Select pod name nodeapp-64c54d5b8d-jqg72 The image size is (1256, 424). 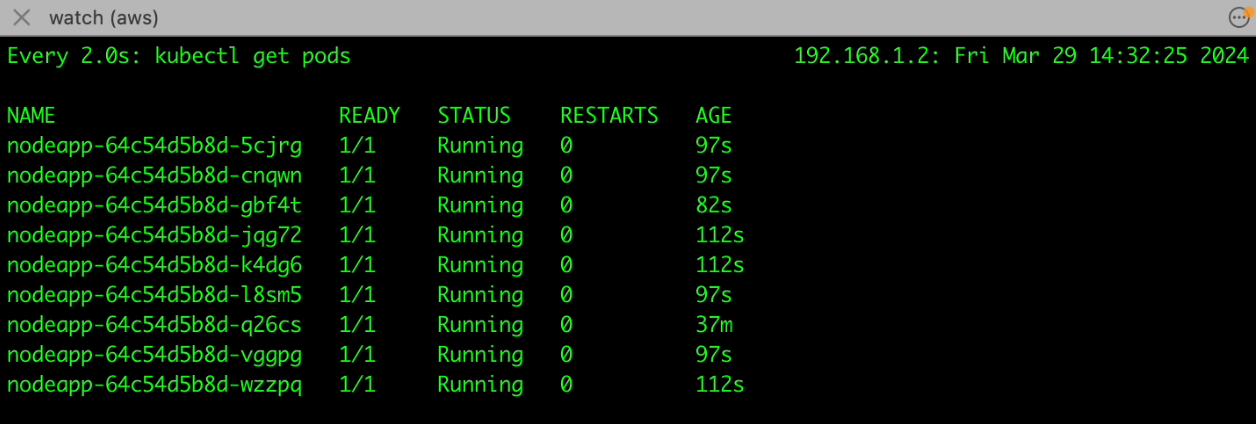pos(154,236)
